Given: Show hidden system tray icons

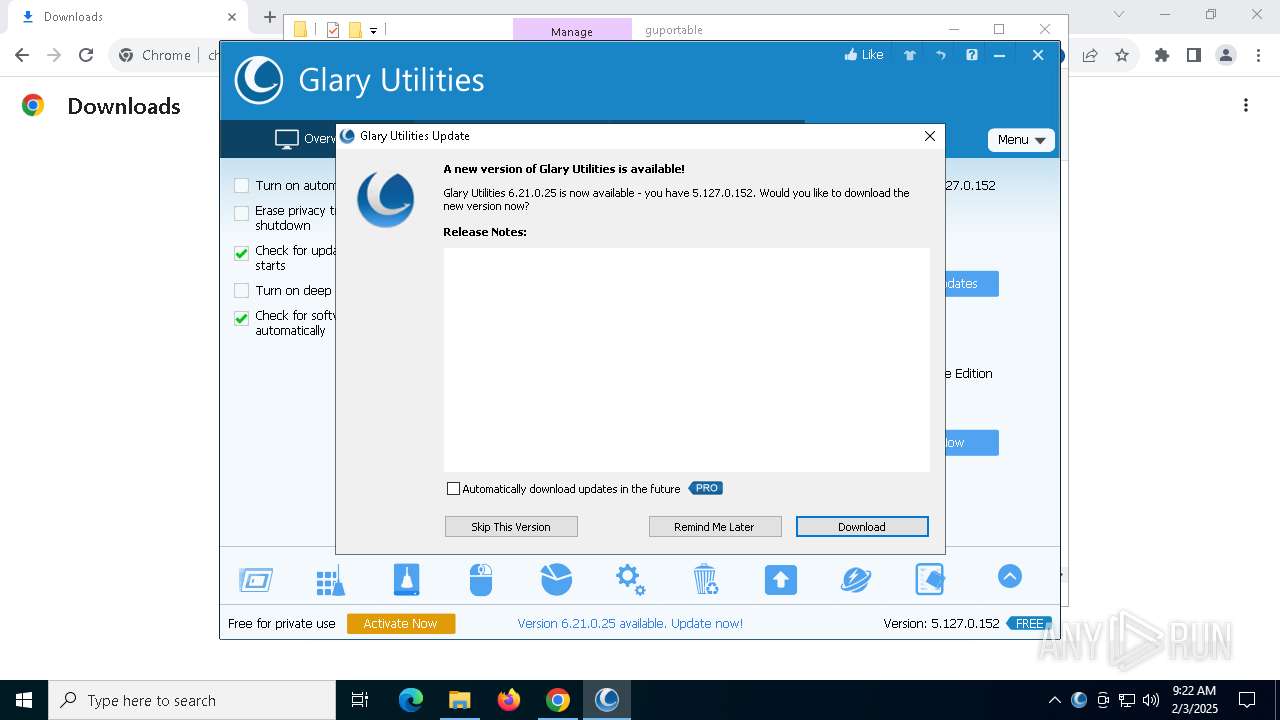Looking at the screenshot, I should [1054, 700].
